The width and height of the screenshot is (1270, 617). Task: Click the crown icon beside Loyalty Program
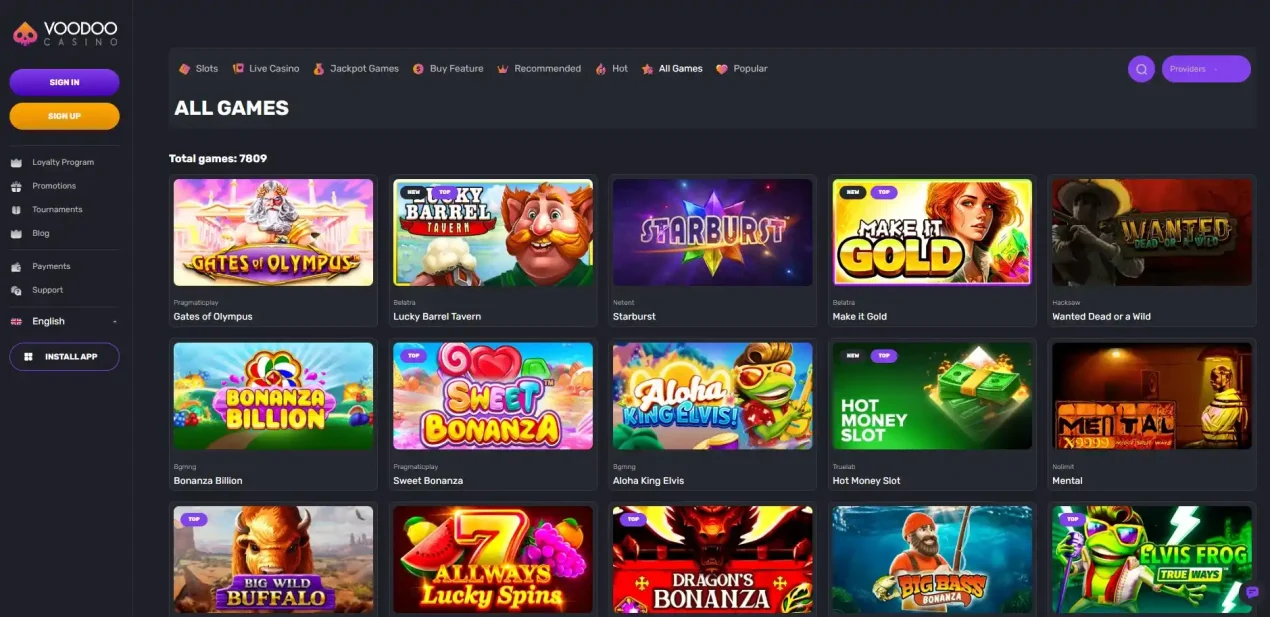(16, 162)
